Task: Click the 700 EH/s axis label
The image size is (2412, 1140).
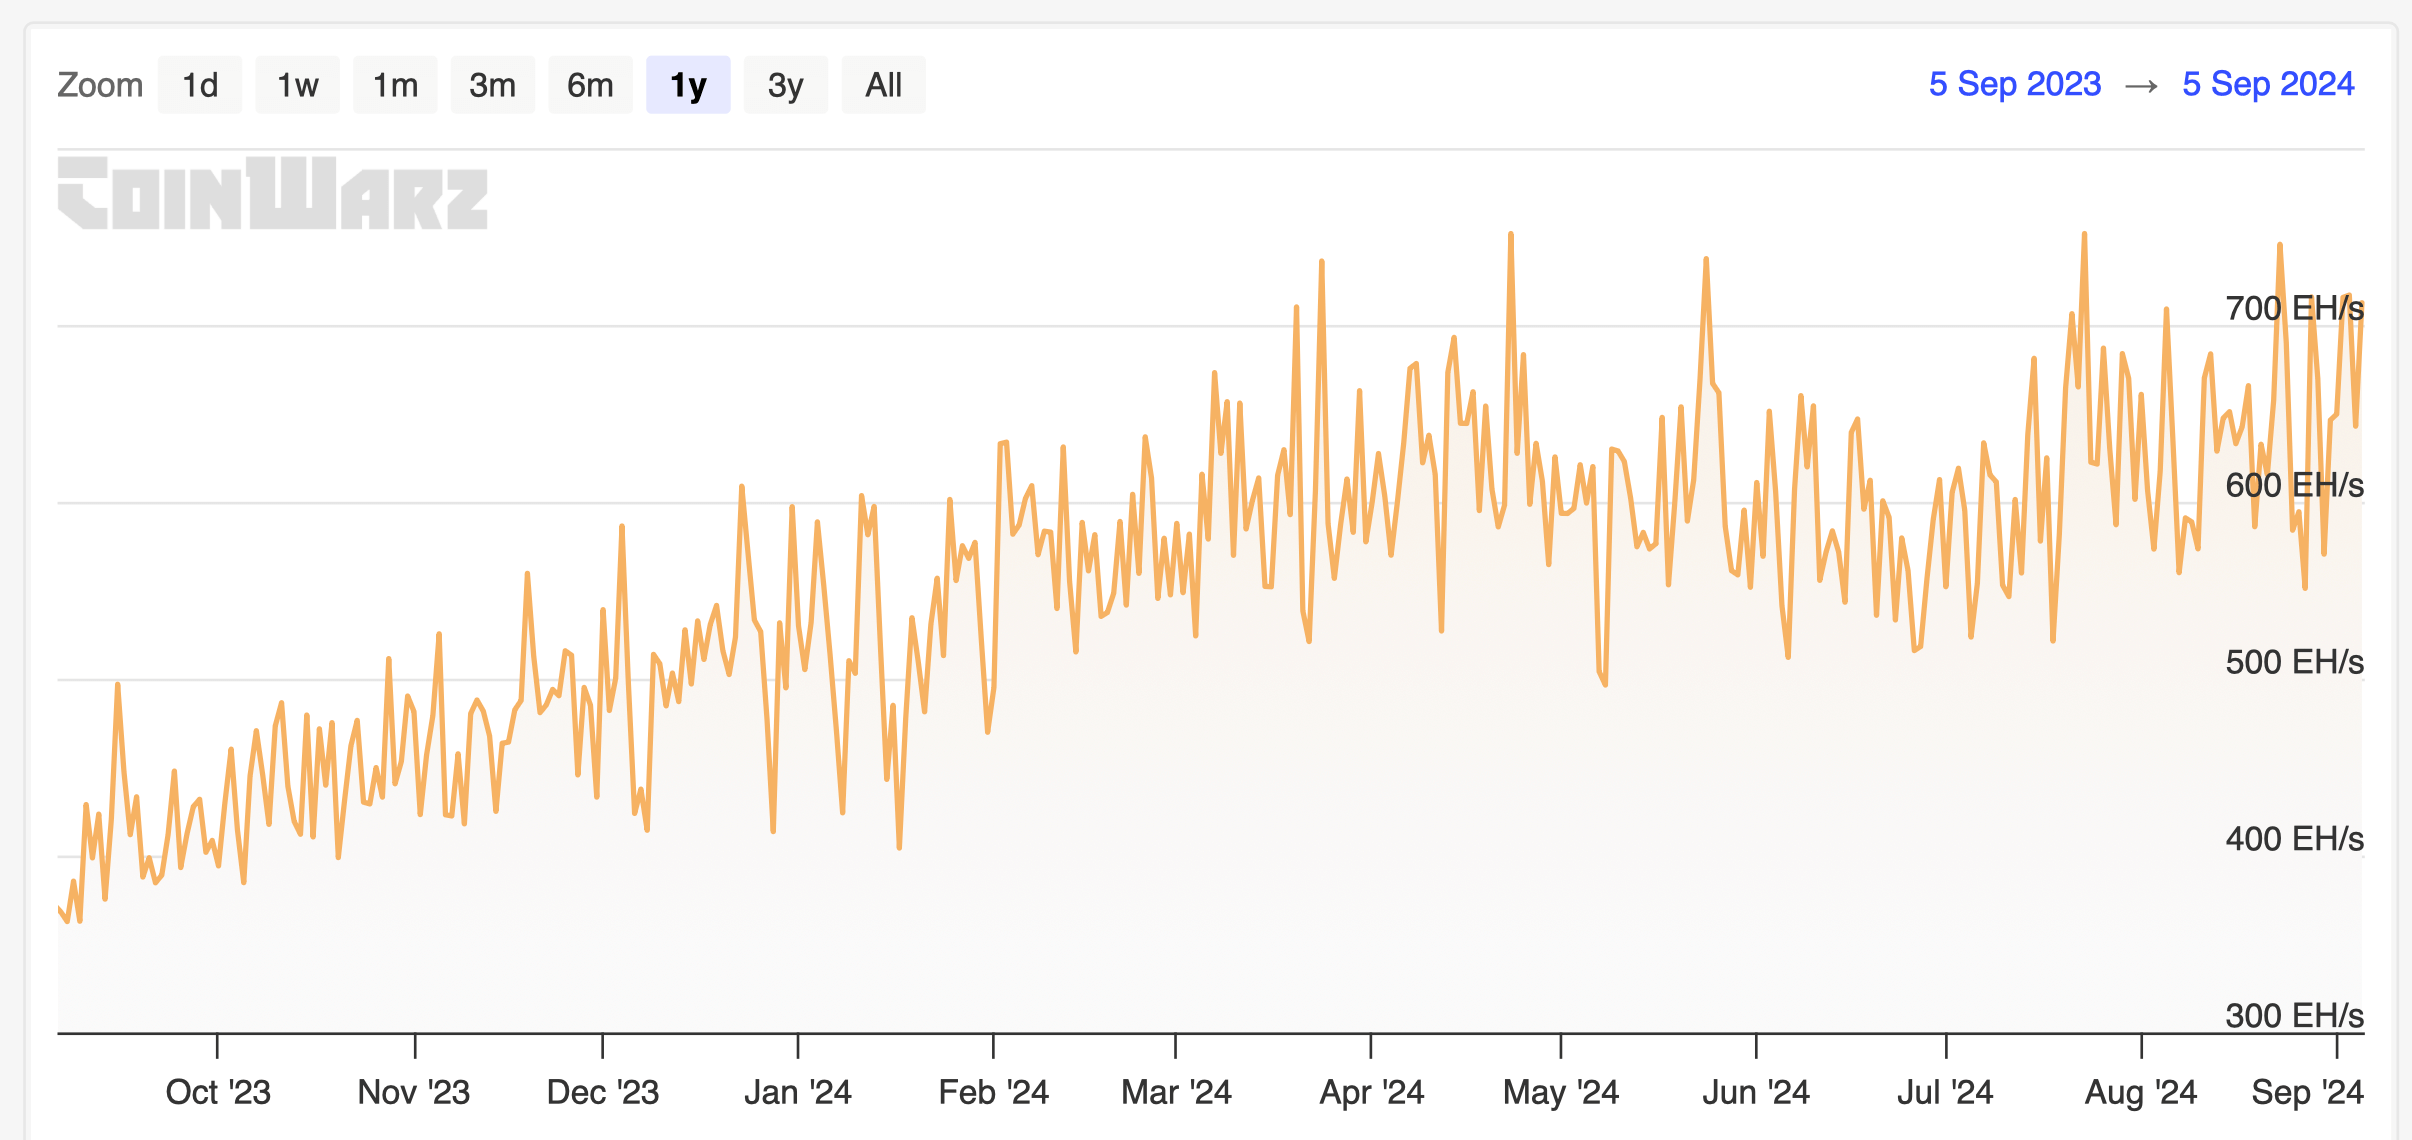Action: [x=2294, y=308]
